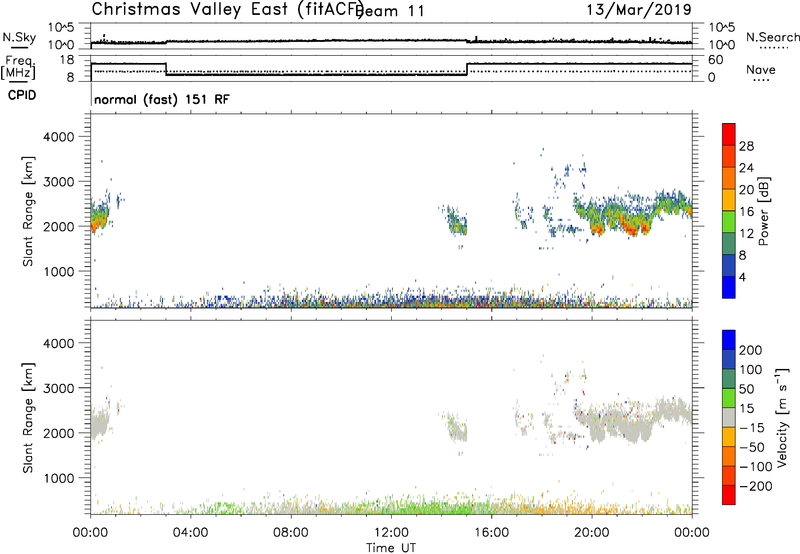Click the 'N.Sky' legend label
This screenshot has height=554, width=800.
coord(19,37)
